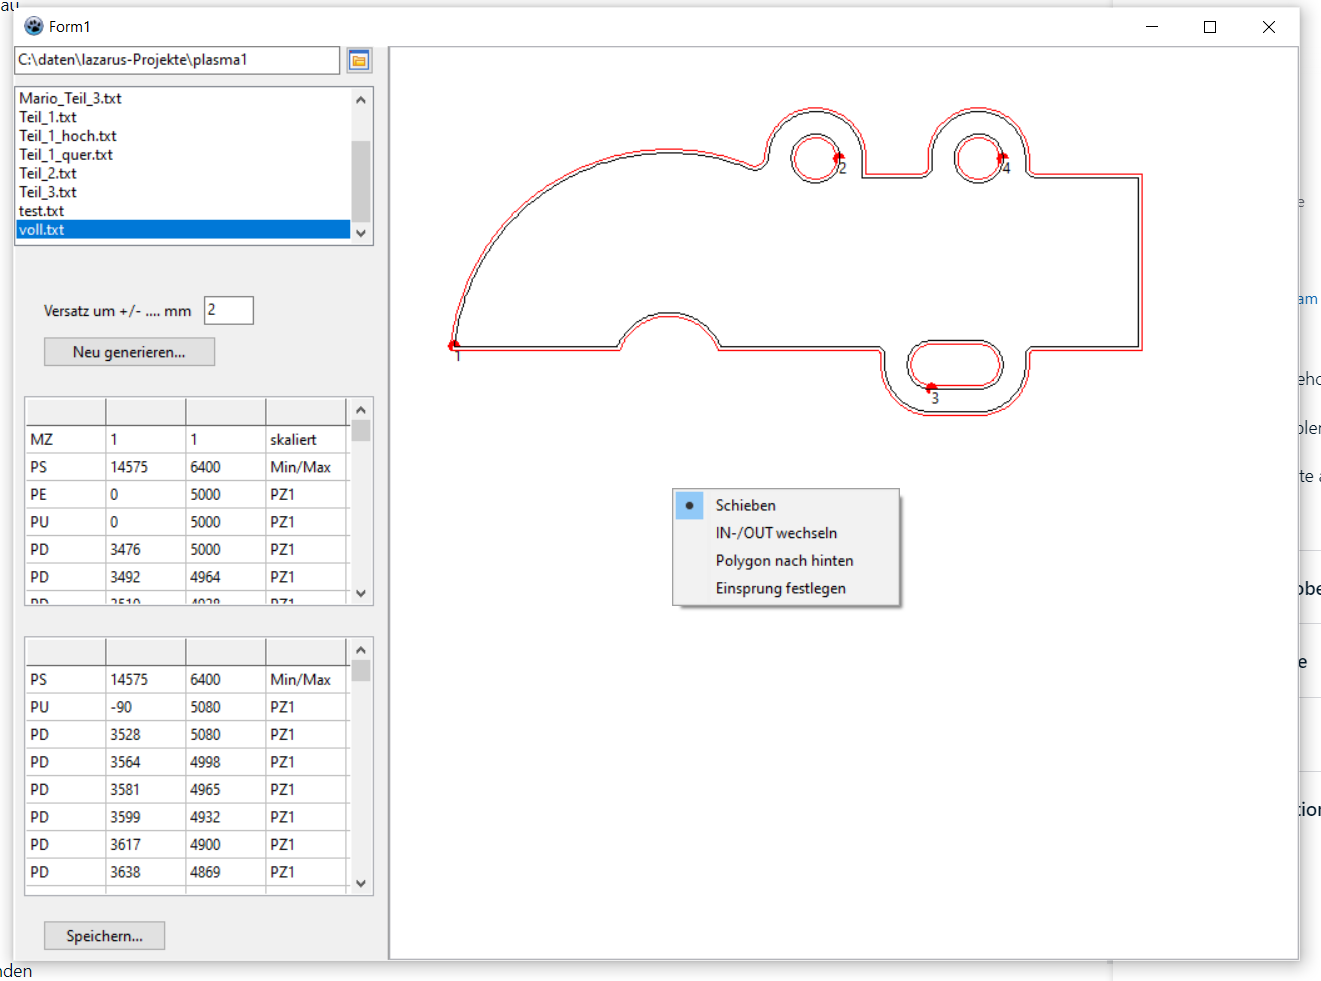Click file list scroll up arrow

pyautogui.click(x=361, y=99)
